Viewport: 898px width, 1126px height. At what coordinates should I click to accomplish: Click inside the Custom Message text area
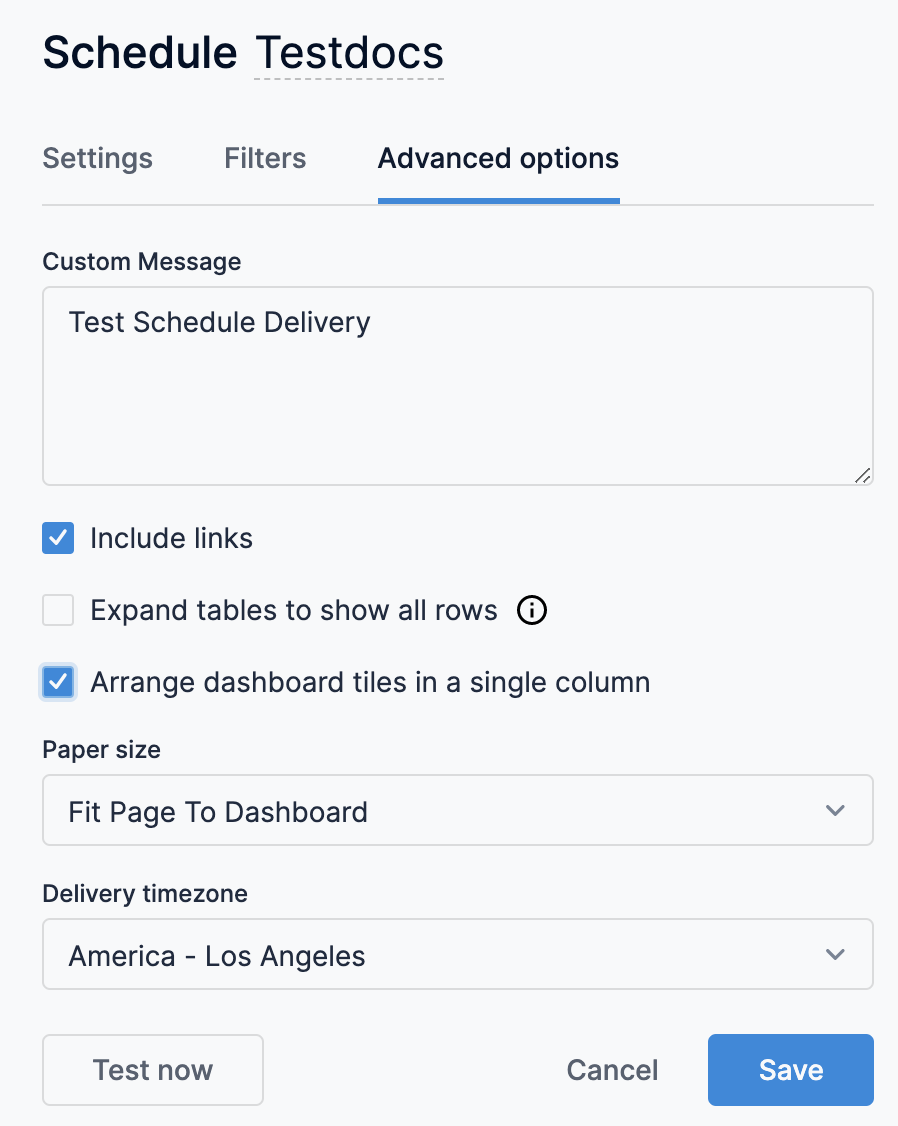pos(457,400)
